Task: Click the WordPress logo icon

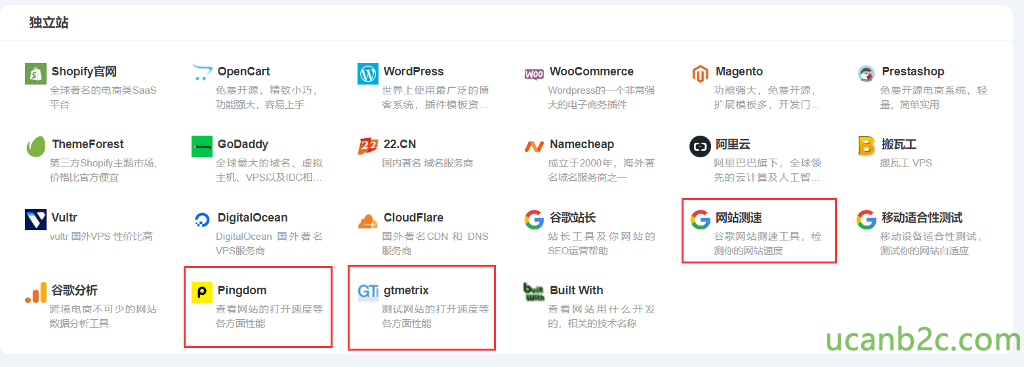Action: tap(368, 74)
